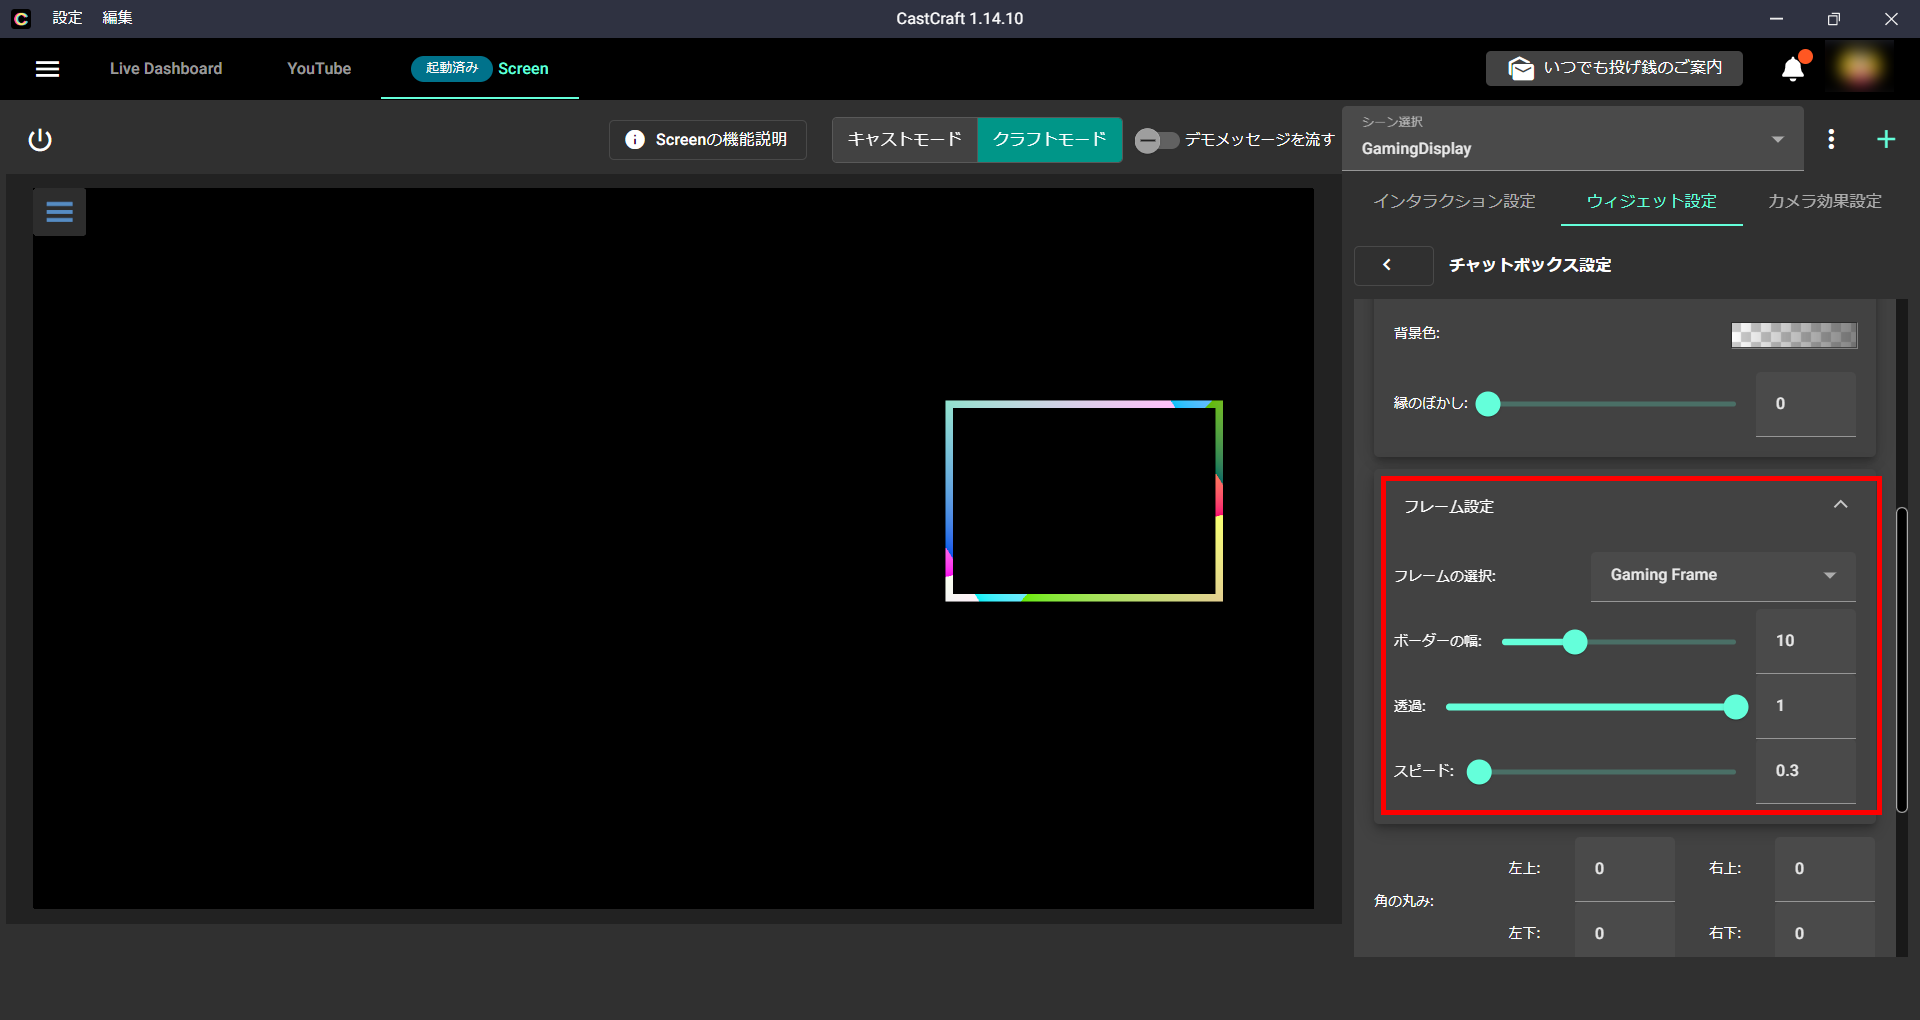Collapse the frame settings section

(x=1840, y=506)
